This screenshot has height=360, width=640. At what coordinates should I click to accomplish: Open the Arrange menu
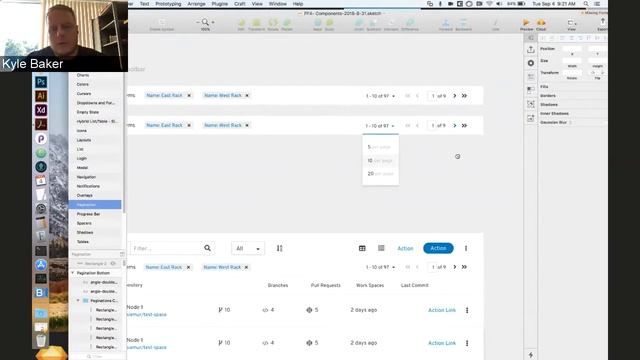196,4
